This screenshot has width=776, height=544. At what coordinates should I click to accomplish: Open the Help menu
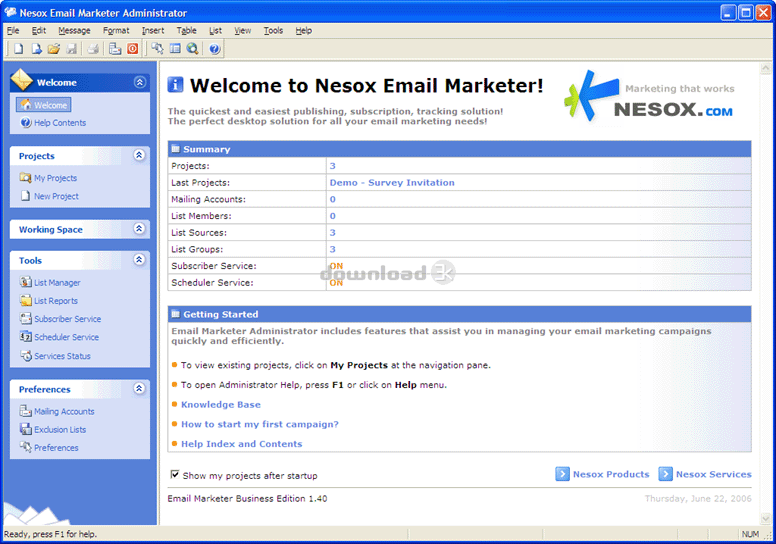[x=304, y=31]
